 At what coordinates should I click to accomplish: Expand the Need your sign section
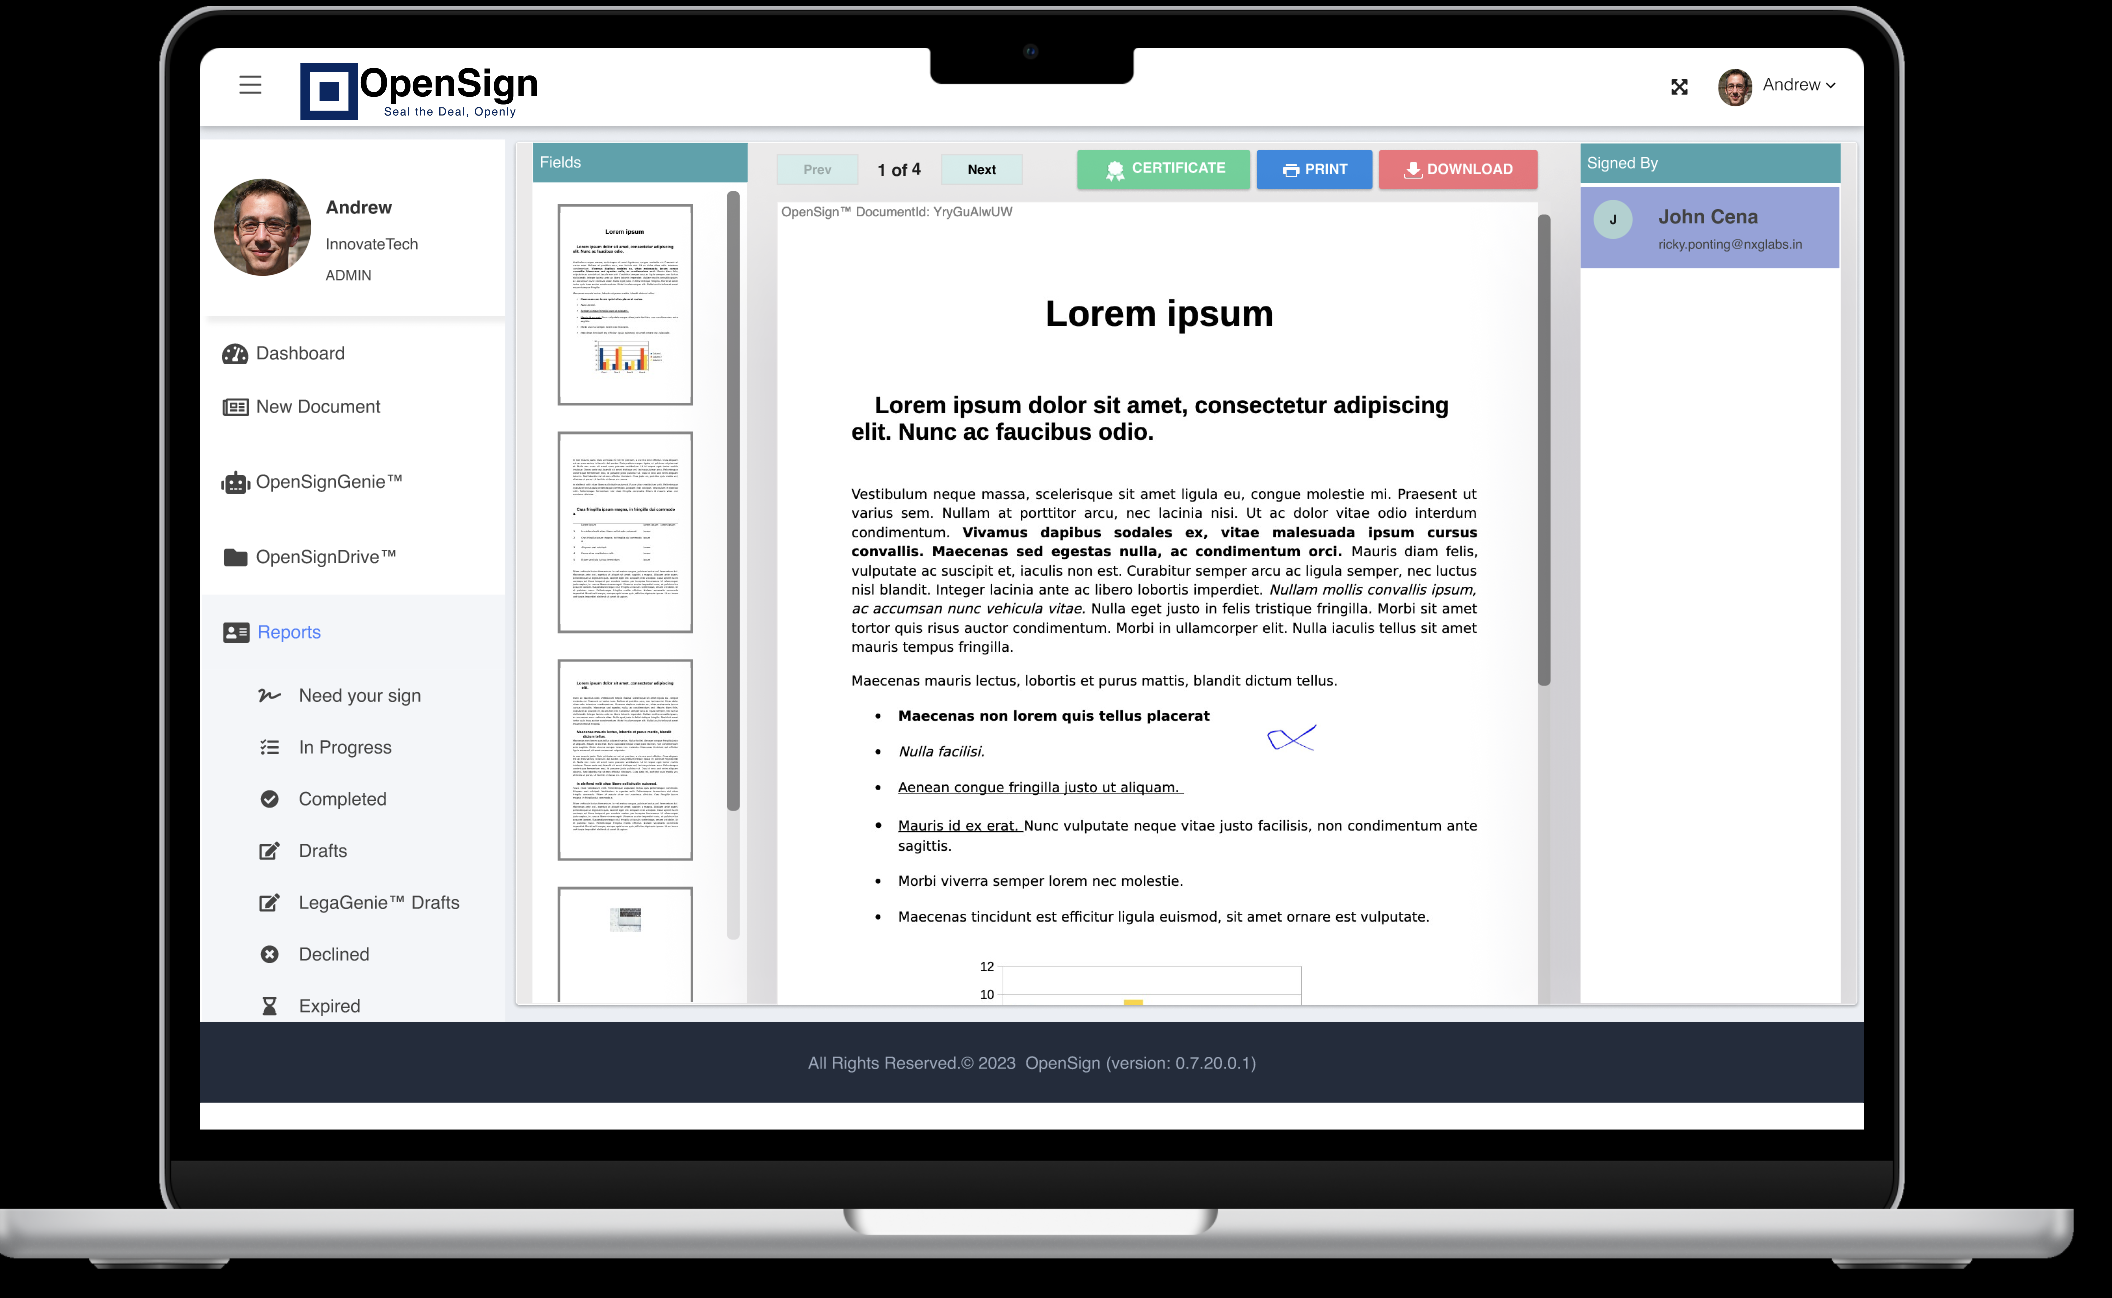[358, 696]
